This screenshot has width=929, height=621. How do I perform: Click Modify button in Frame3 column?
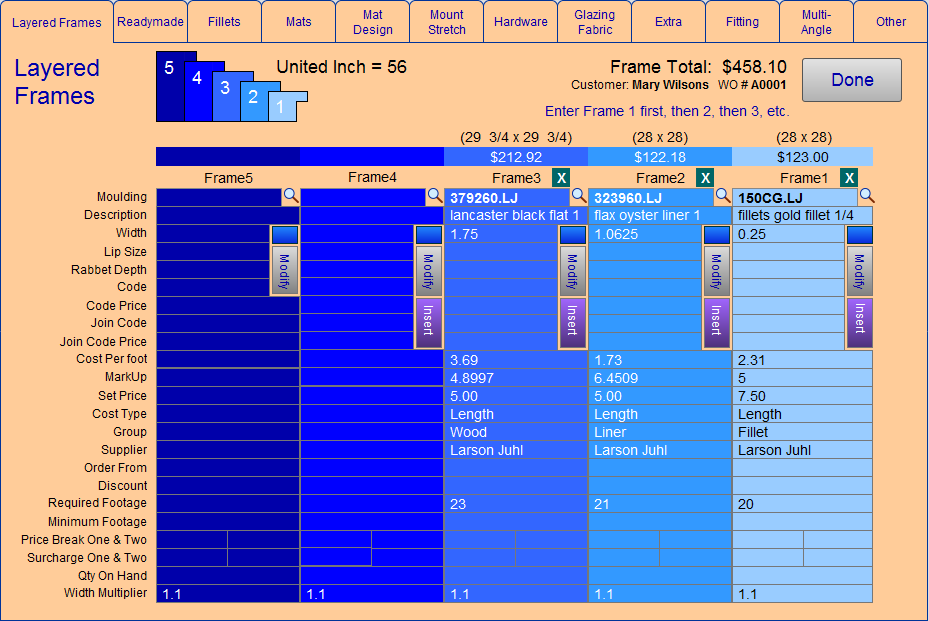click(x=572, y=270)
